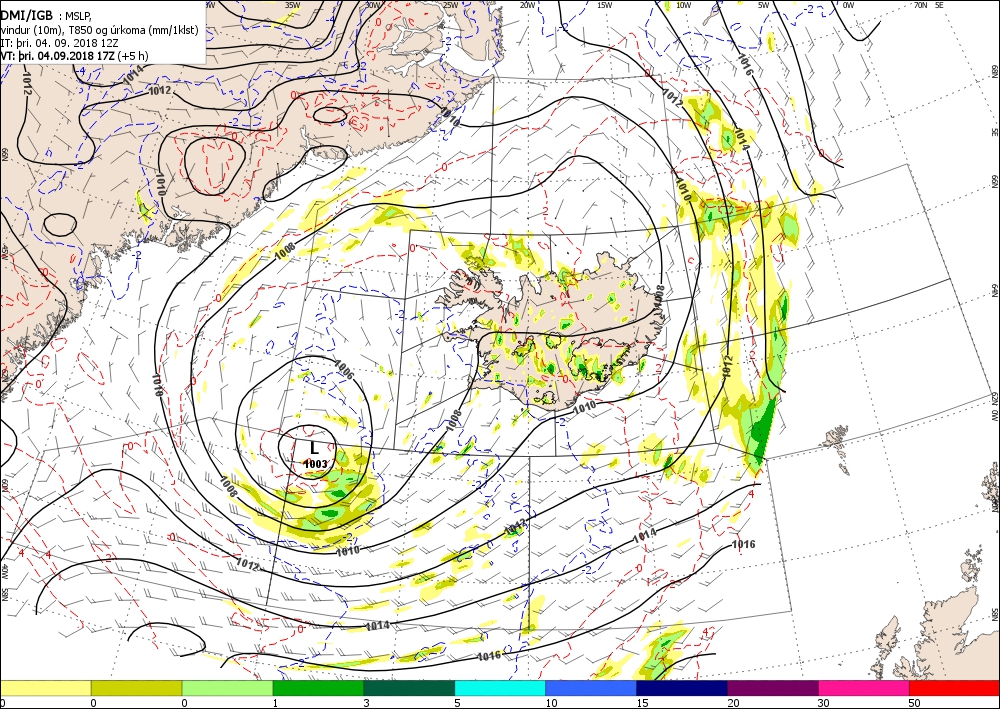Click legend value '3'
The width and height of the screenshot is (1000, 709).
[x=366, y=703]
